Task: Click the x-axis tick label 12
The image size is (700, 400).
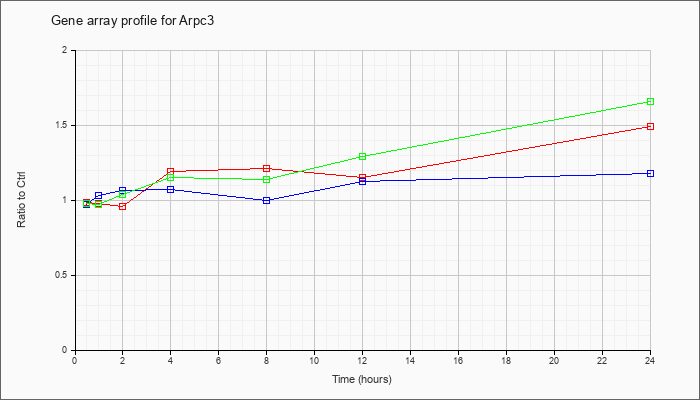Action: 362,361
